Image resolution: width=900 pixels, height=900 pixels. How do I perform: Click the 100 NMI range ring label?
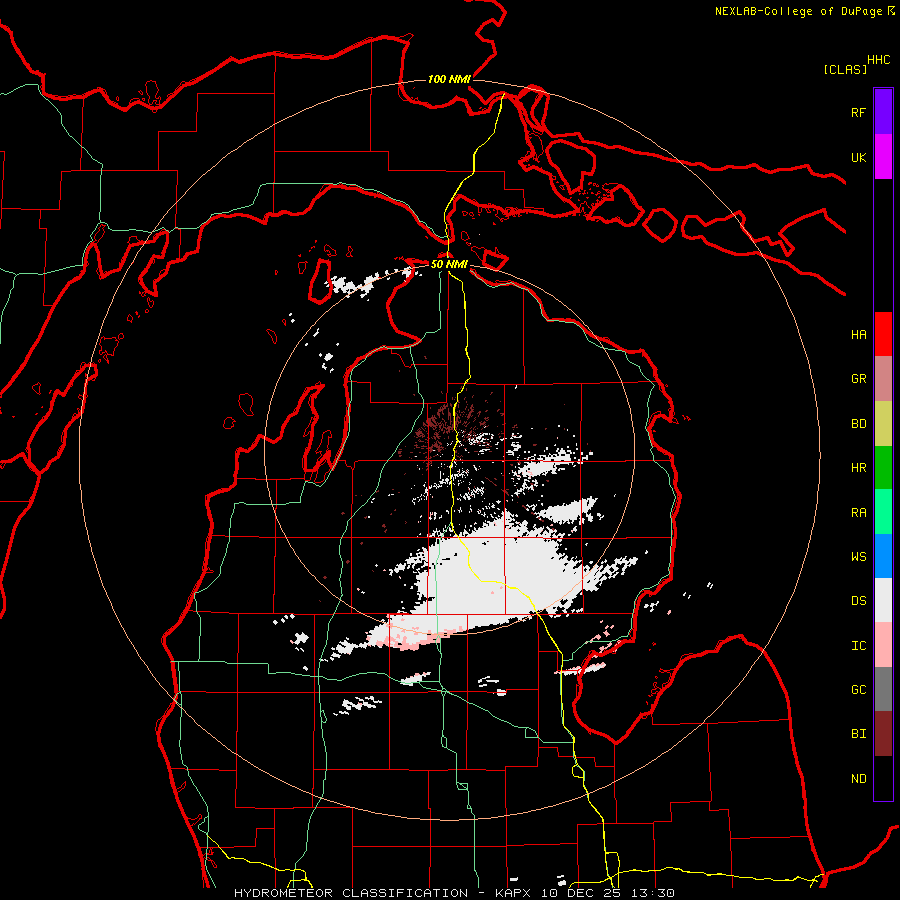[x=449, y=79]
